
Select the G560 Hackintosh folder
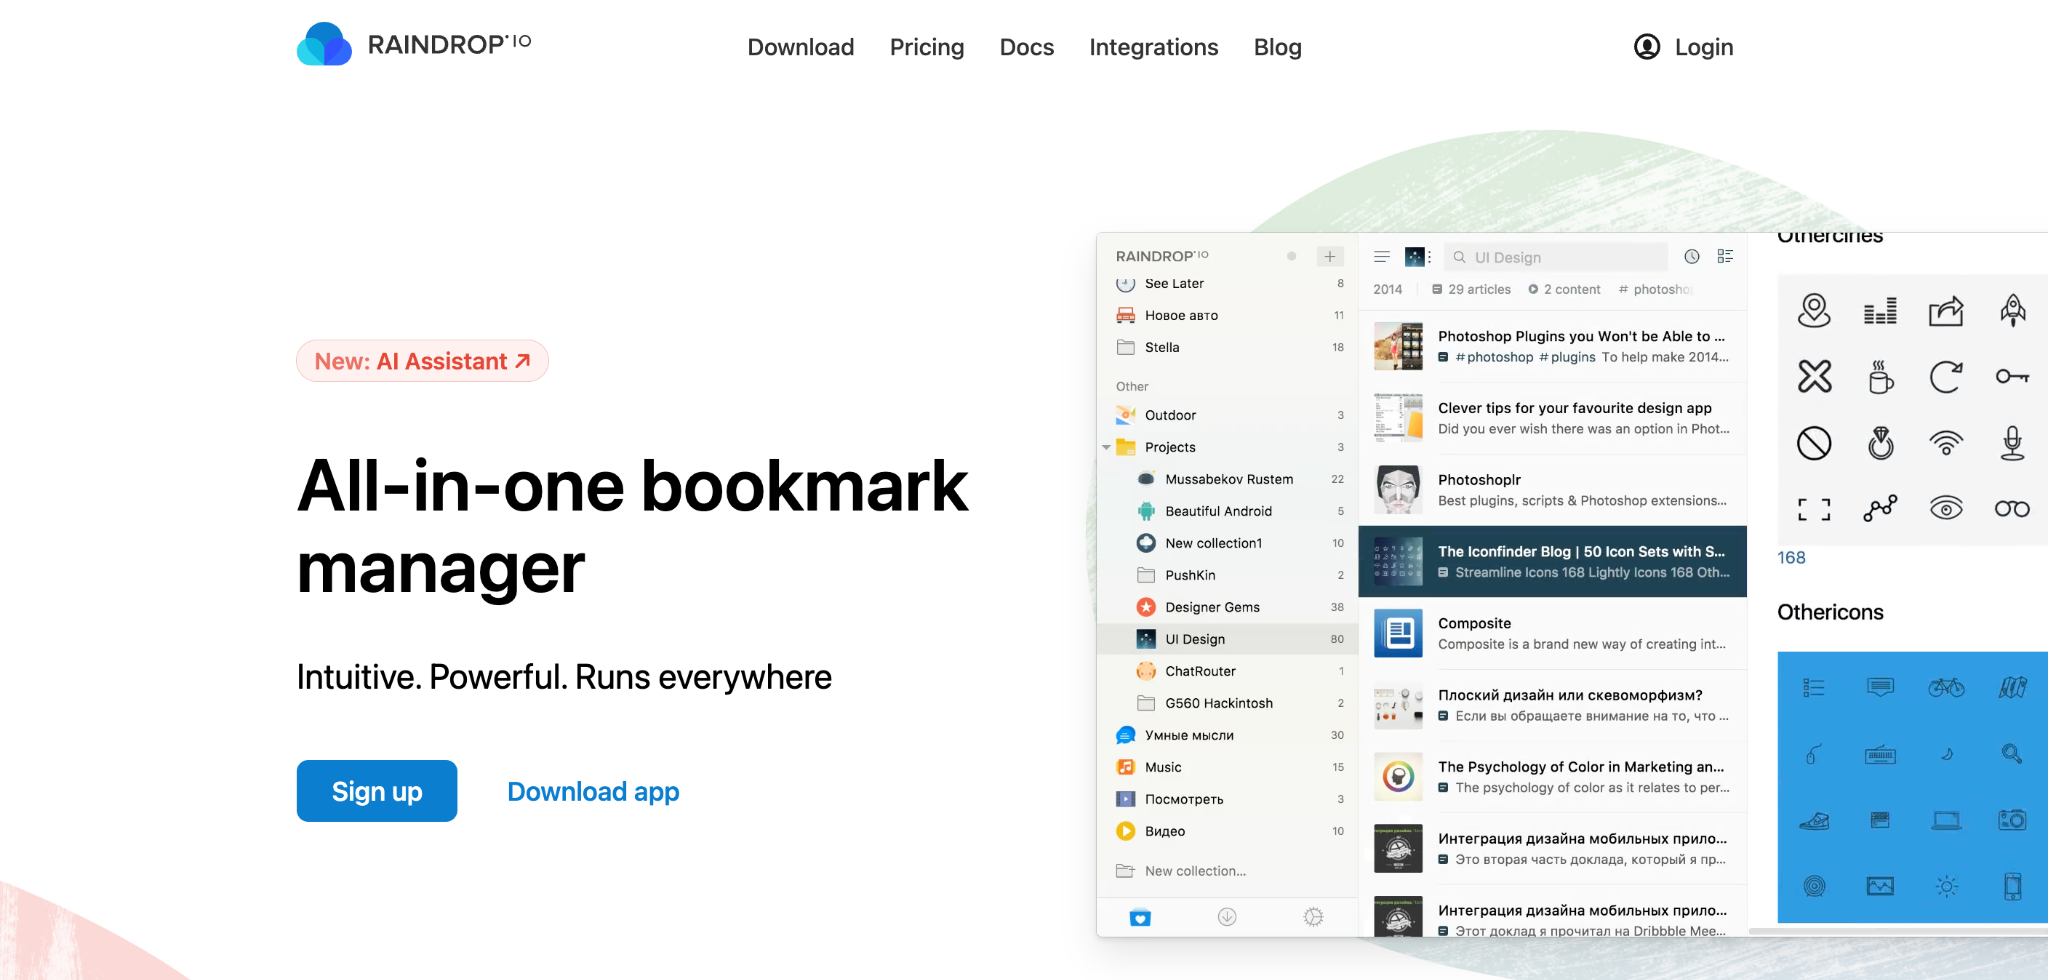1227,703
